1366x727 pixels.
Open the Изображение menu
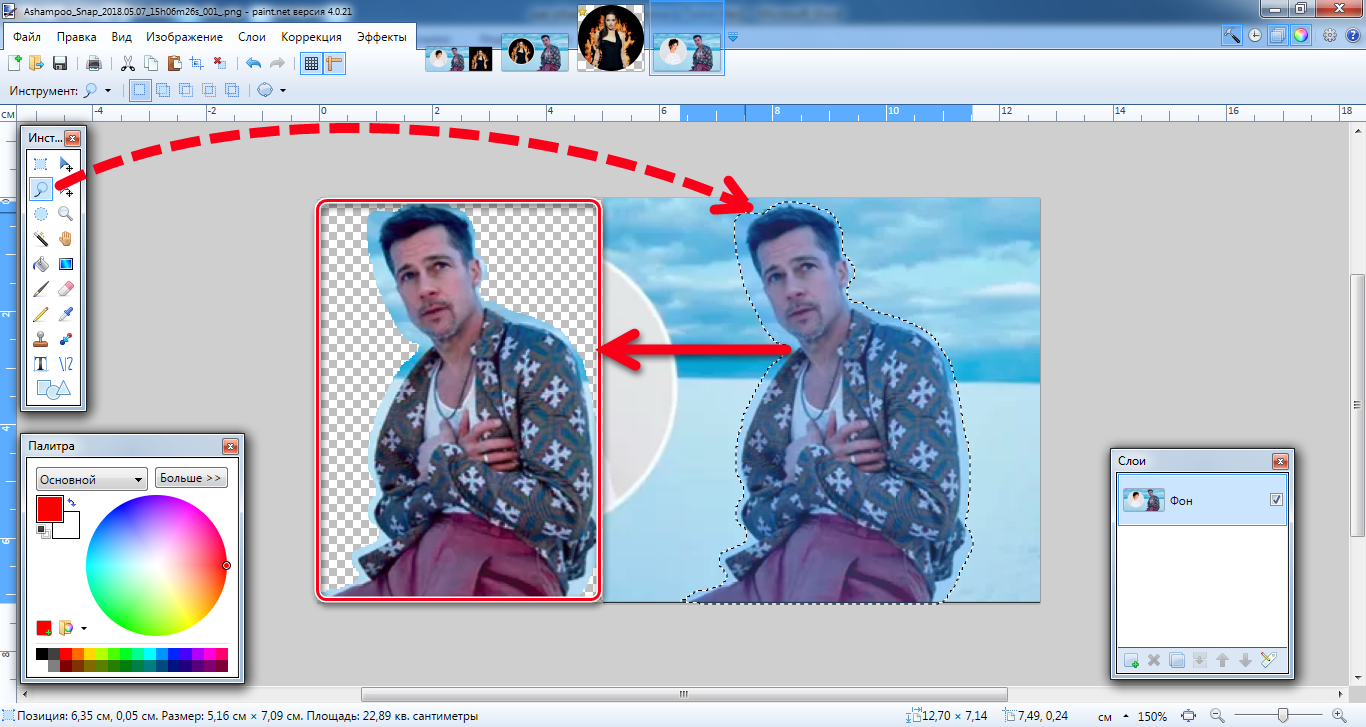[x=184, y=37]
